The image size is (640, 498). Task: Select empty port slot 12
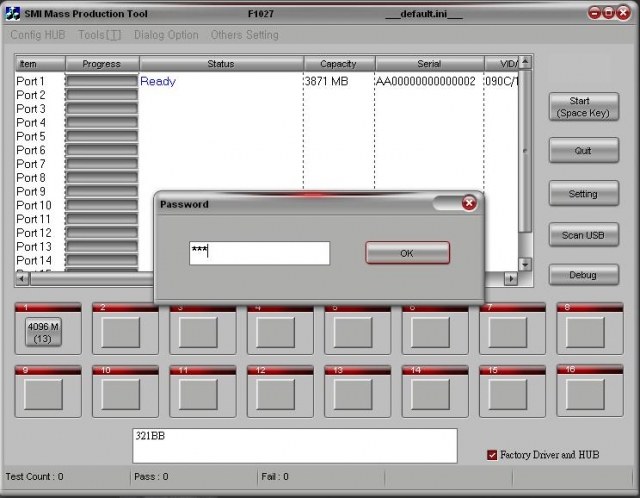click(x=276, y=394)
